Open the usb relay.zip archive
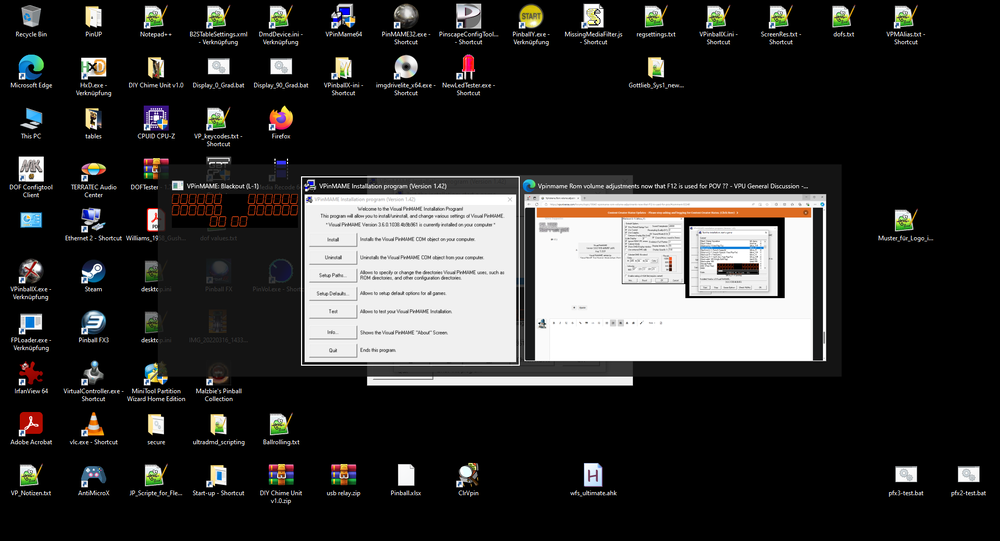The image size is (1000, 541). click(x=343, y=476)
